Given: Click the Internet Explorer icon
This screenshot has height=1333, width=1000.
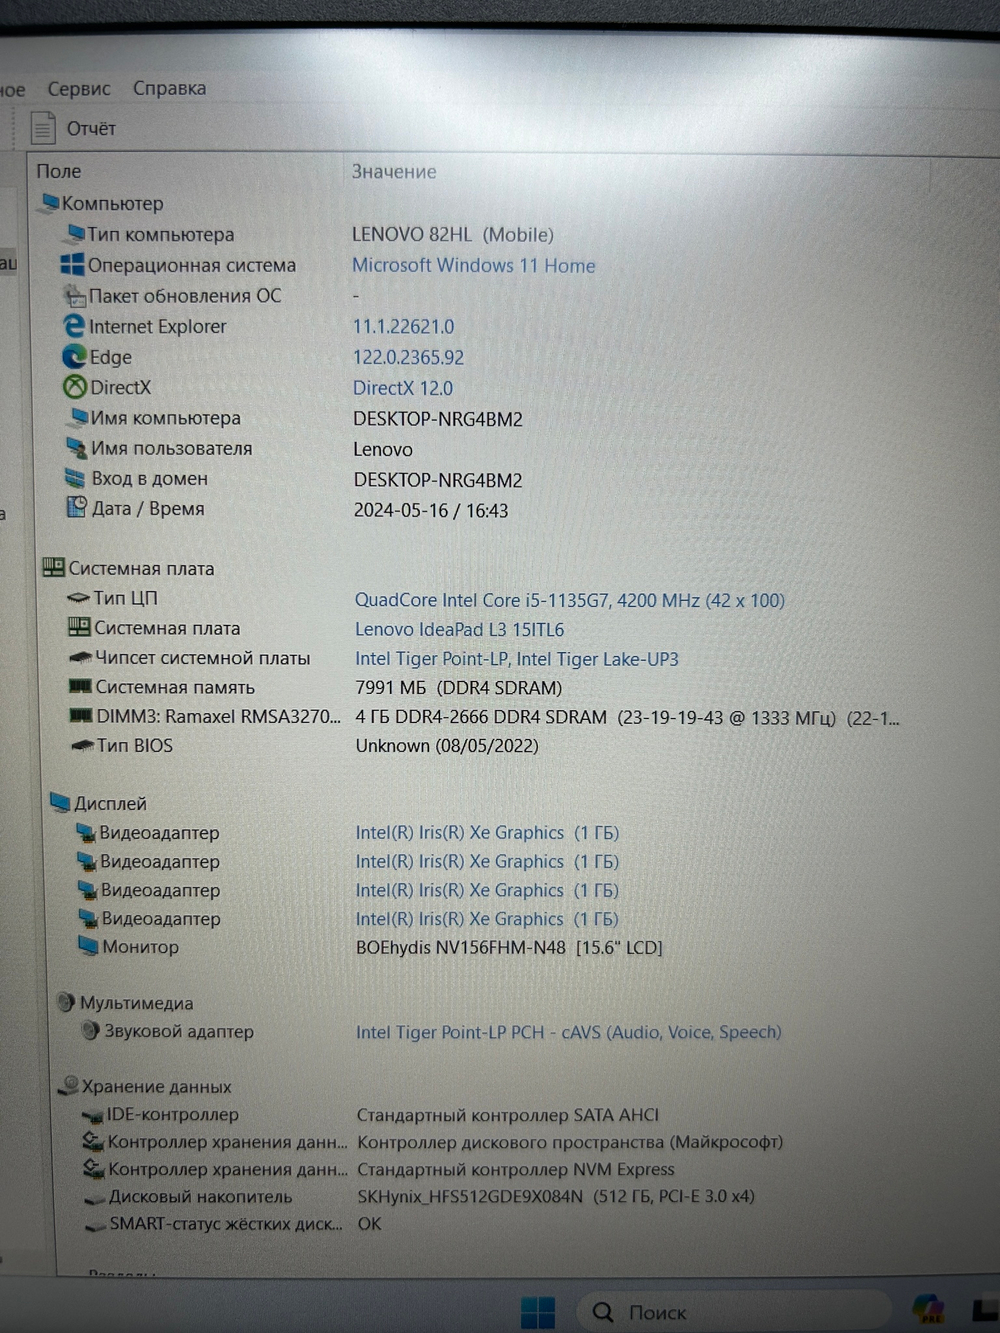Looking at the screenshot, I should click(74, 326).
